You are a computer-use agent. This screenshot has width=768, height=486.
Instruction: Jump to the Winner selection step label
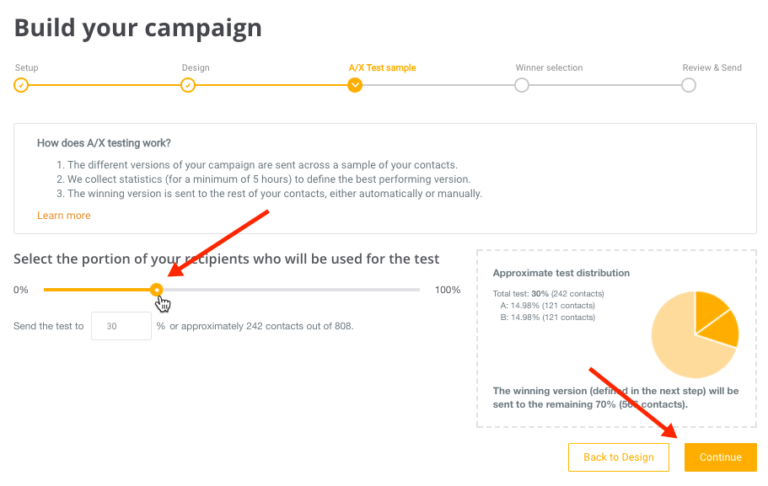[x=549, y=68]
